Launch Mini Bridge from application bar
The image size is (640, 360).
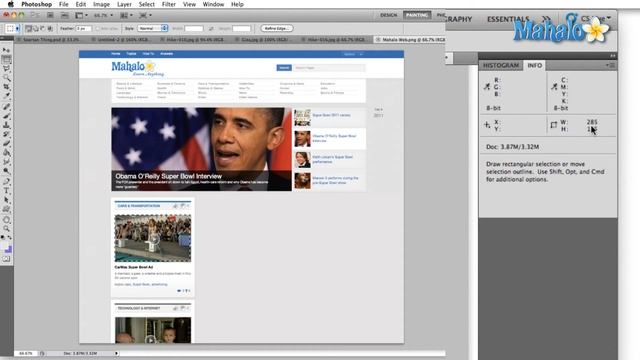[64, 16]
